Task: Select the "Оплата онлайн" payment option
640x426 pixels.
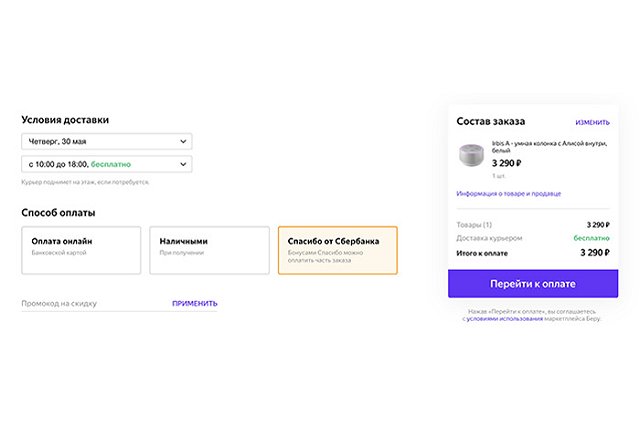Action: [x=81, y=250]
